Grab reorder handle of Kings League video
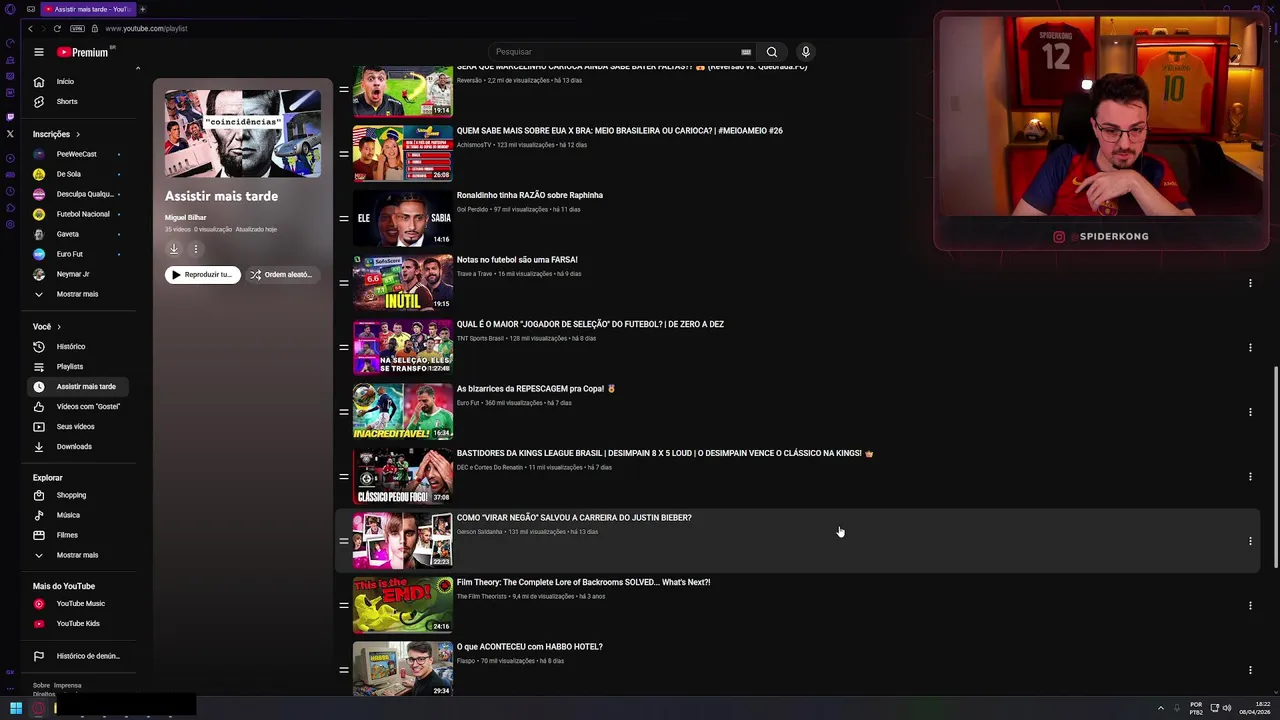Viewport: 1280px width, 720px height. tap(343, 476)
